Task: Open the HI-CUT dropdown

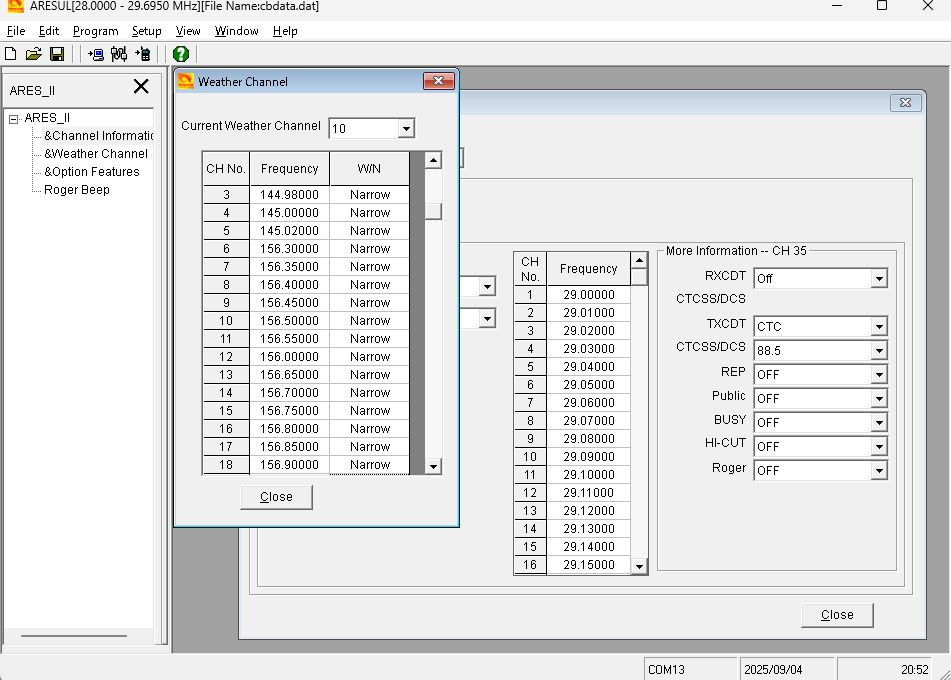Action: (879, 447)
